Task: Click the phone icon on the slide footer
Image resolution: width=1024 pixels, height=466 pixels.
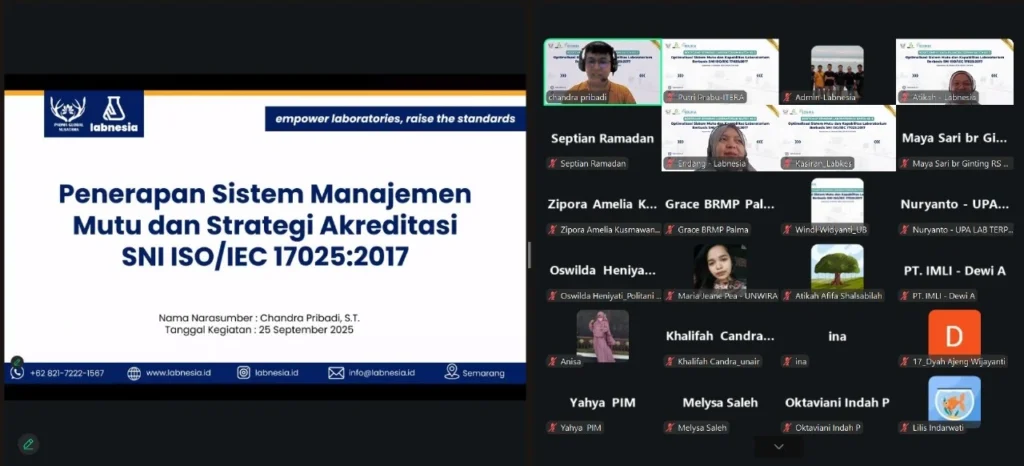Action: tap(17, 373)
